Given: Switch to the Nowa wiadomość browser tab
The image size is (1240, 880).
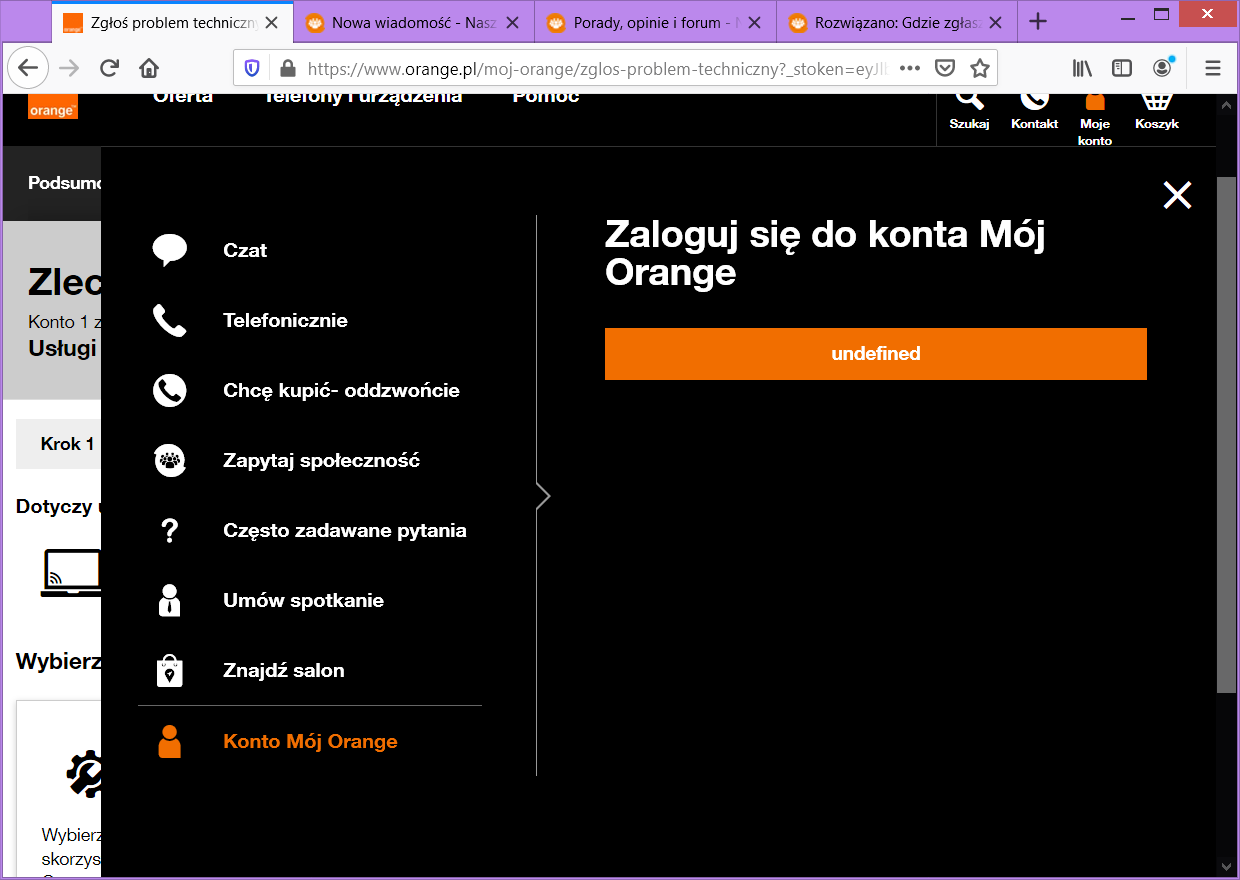Looking at the screenshot, I should click(x=413, y=22).
